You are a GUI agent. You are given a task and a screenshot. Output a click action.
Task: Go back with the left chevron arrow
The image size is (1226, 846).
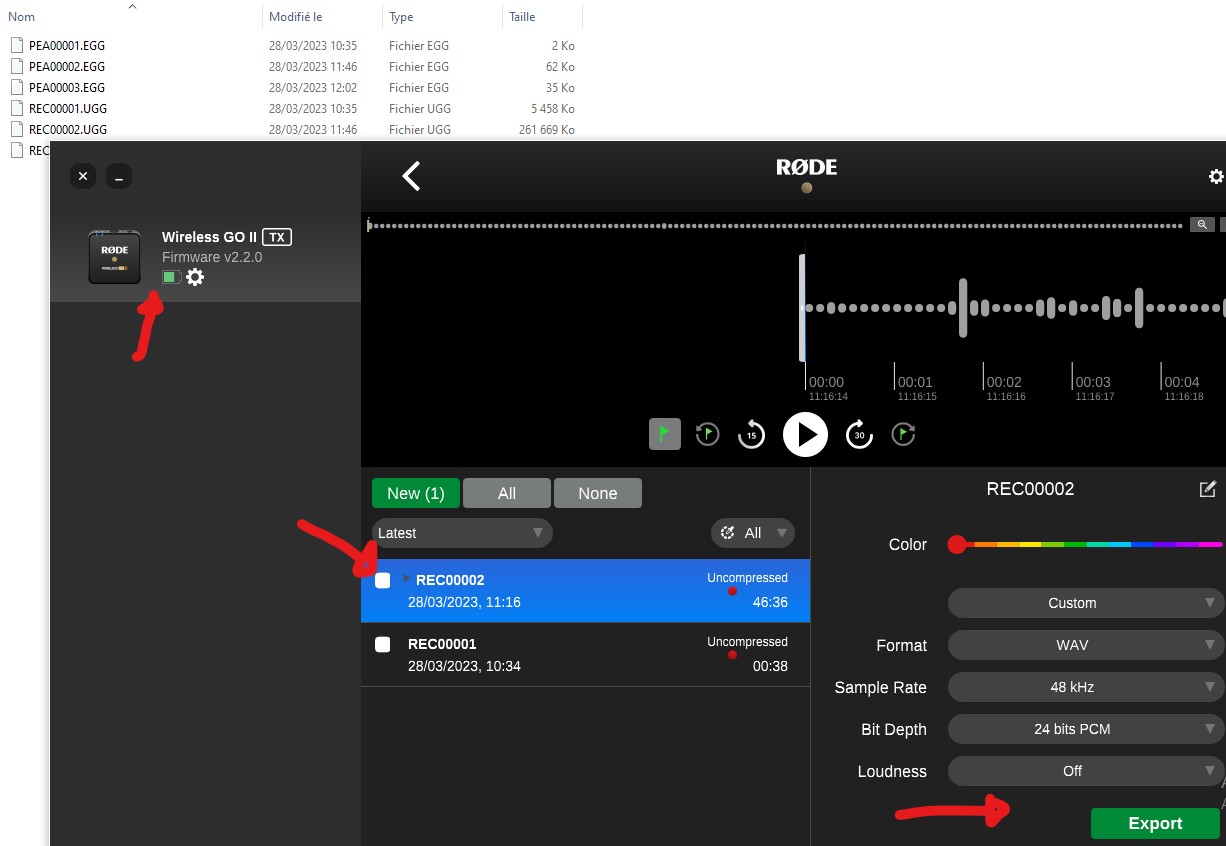[411, 176]
